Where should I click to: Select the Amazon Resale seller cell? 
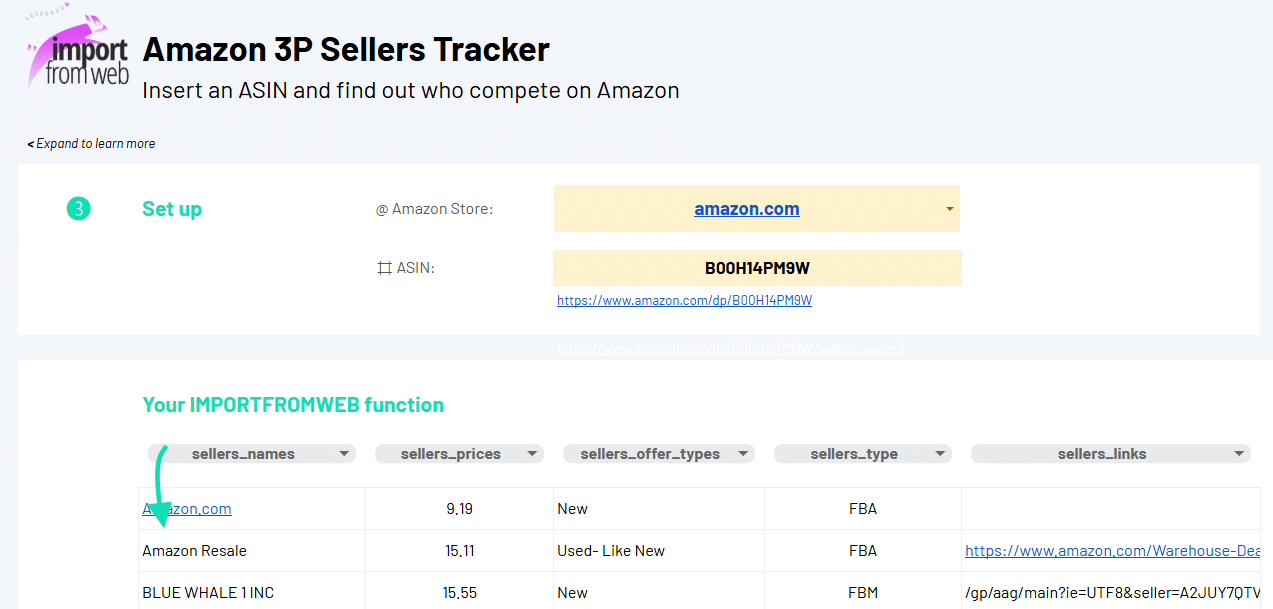coord(195,551)
